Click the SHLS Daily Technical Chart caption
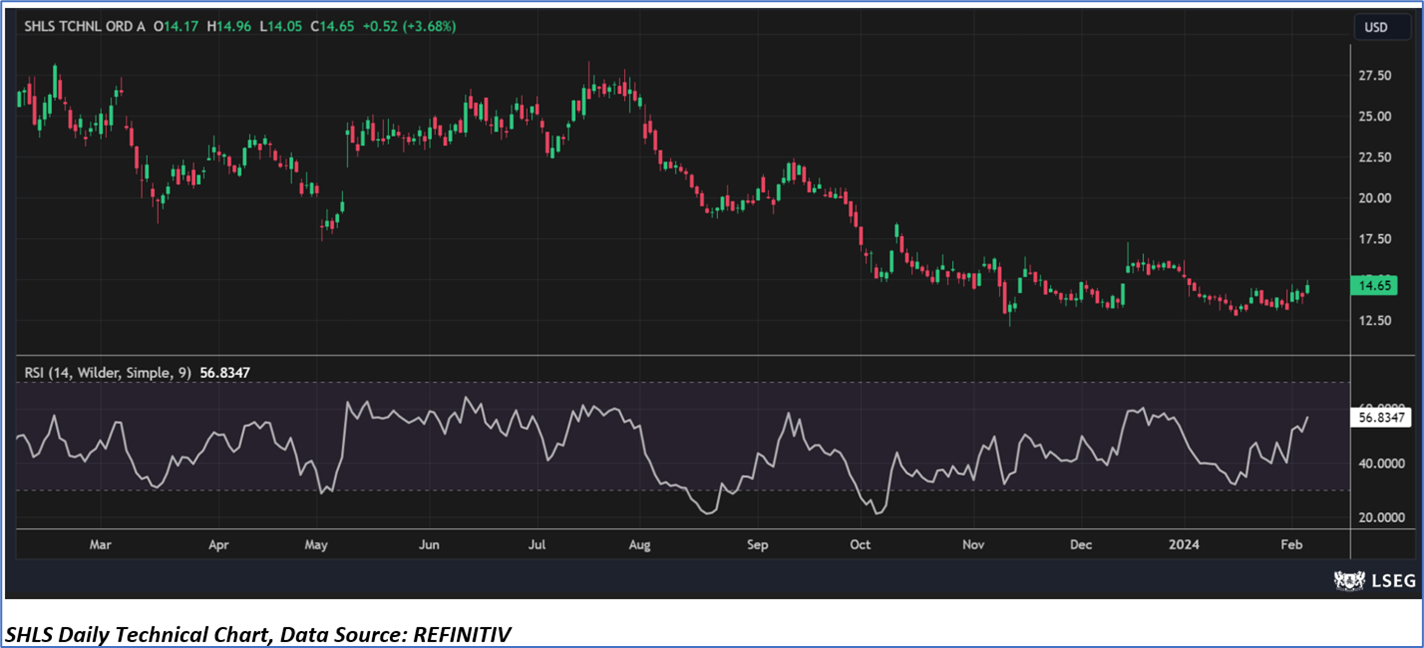1424x648 pixels. click(260, 633)
